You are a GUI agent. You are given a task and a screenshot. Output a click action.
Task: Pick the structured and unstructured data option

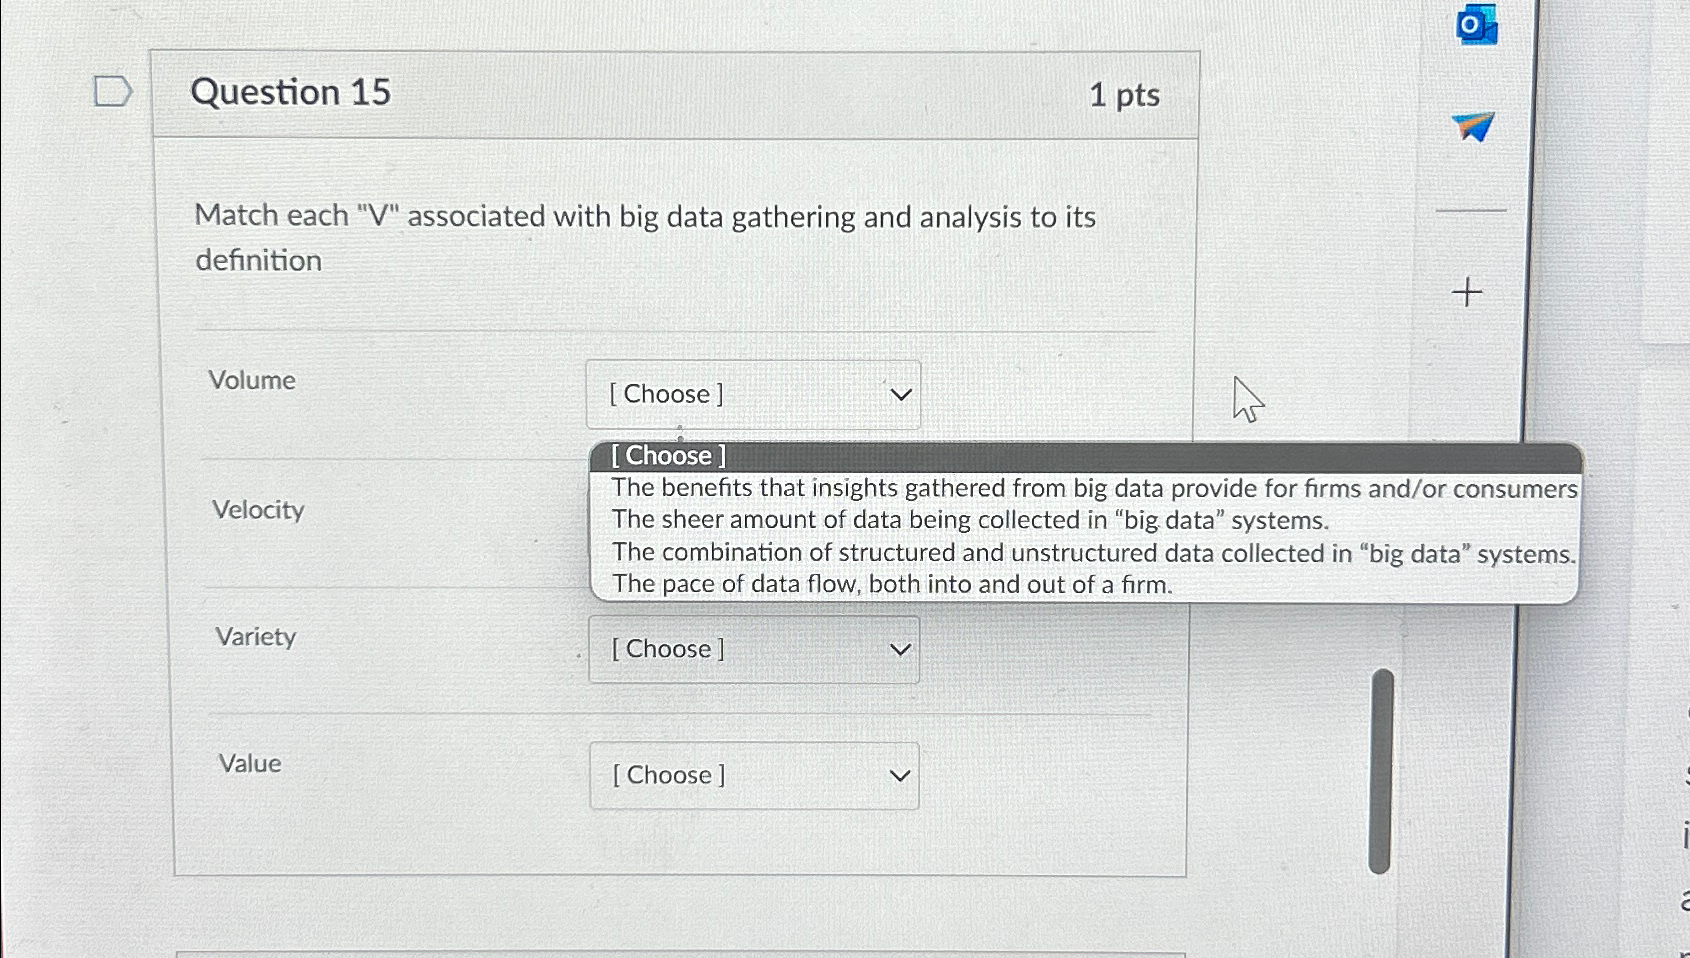[1093, 552]
